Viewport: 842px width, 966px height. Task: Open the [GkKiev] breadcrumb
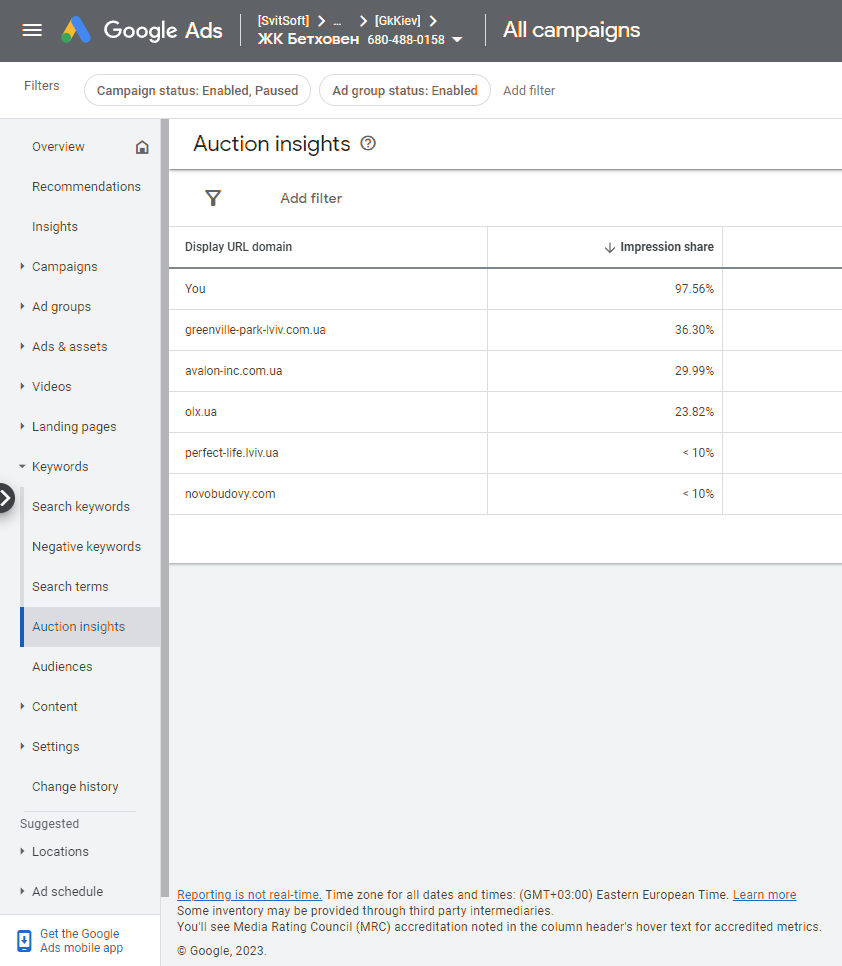pos(397,21)
